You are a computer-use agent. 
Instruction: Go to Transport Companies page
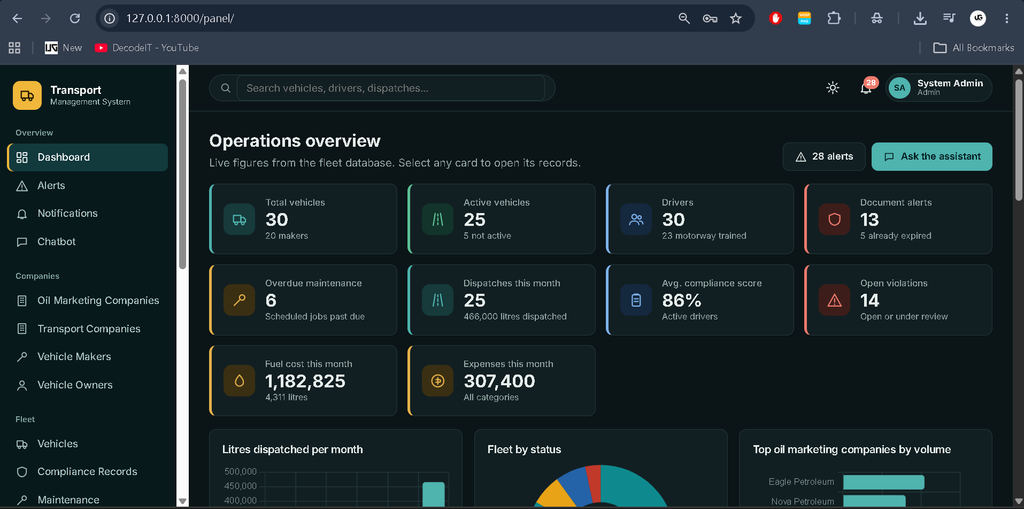click(x=88, y=329)
